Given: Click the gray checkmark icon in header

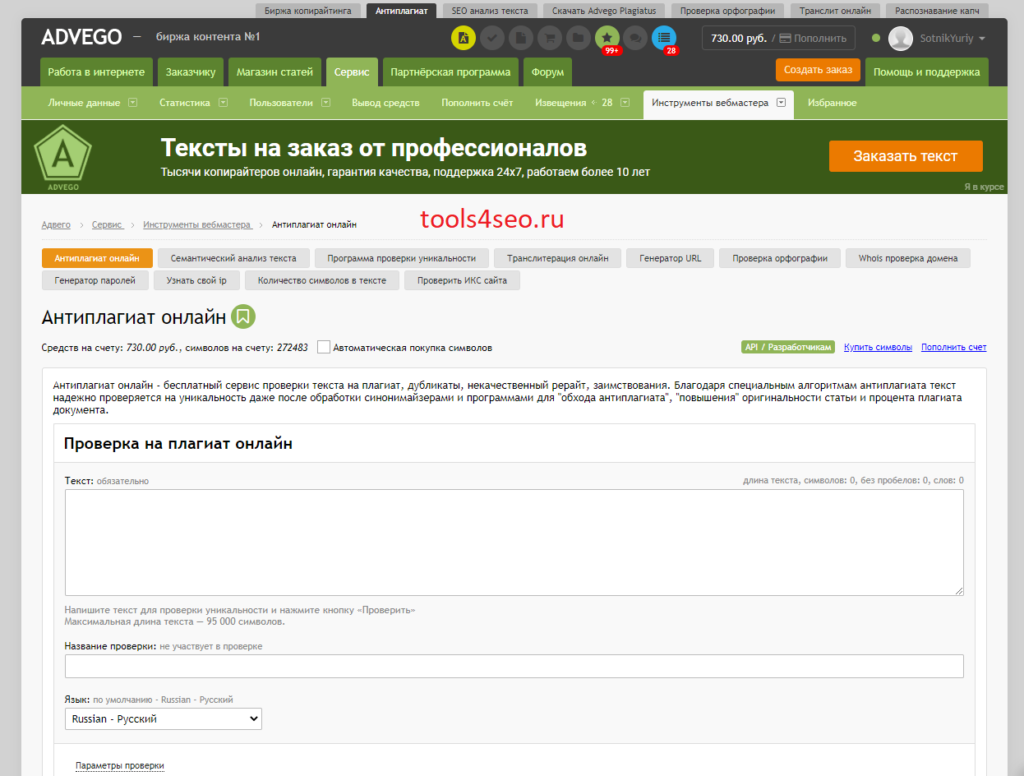Looking at the screenshot, I should pyautogui.click(x=492, y=38).
